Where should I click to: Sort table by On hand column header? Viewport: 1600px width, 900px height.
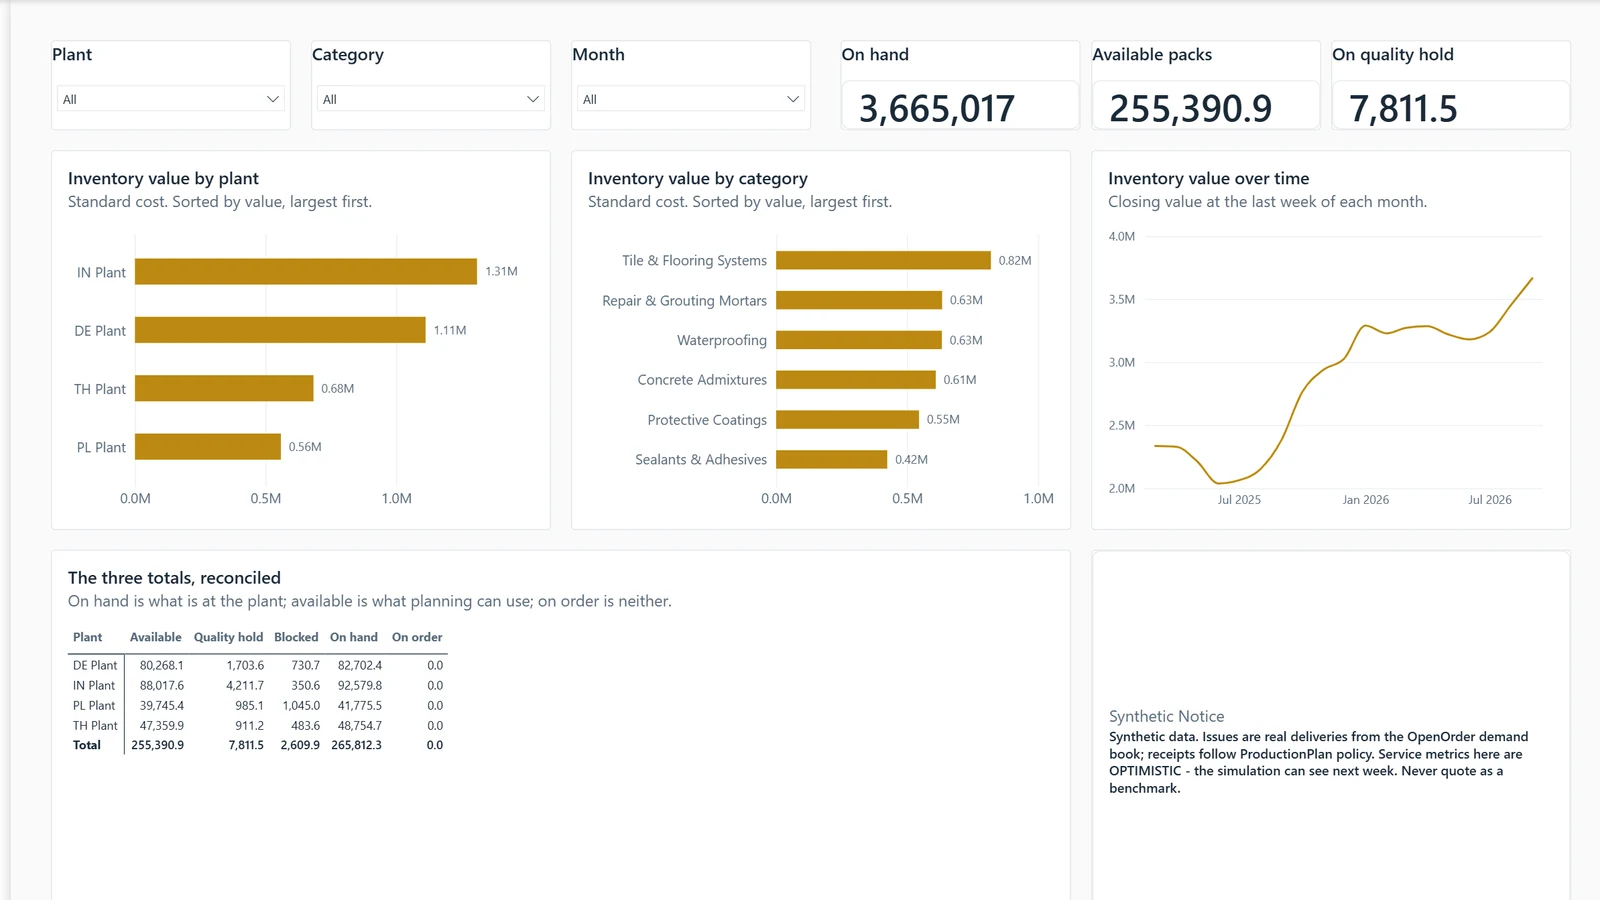(354, 637)
